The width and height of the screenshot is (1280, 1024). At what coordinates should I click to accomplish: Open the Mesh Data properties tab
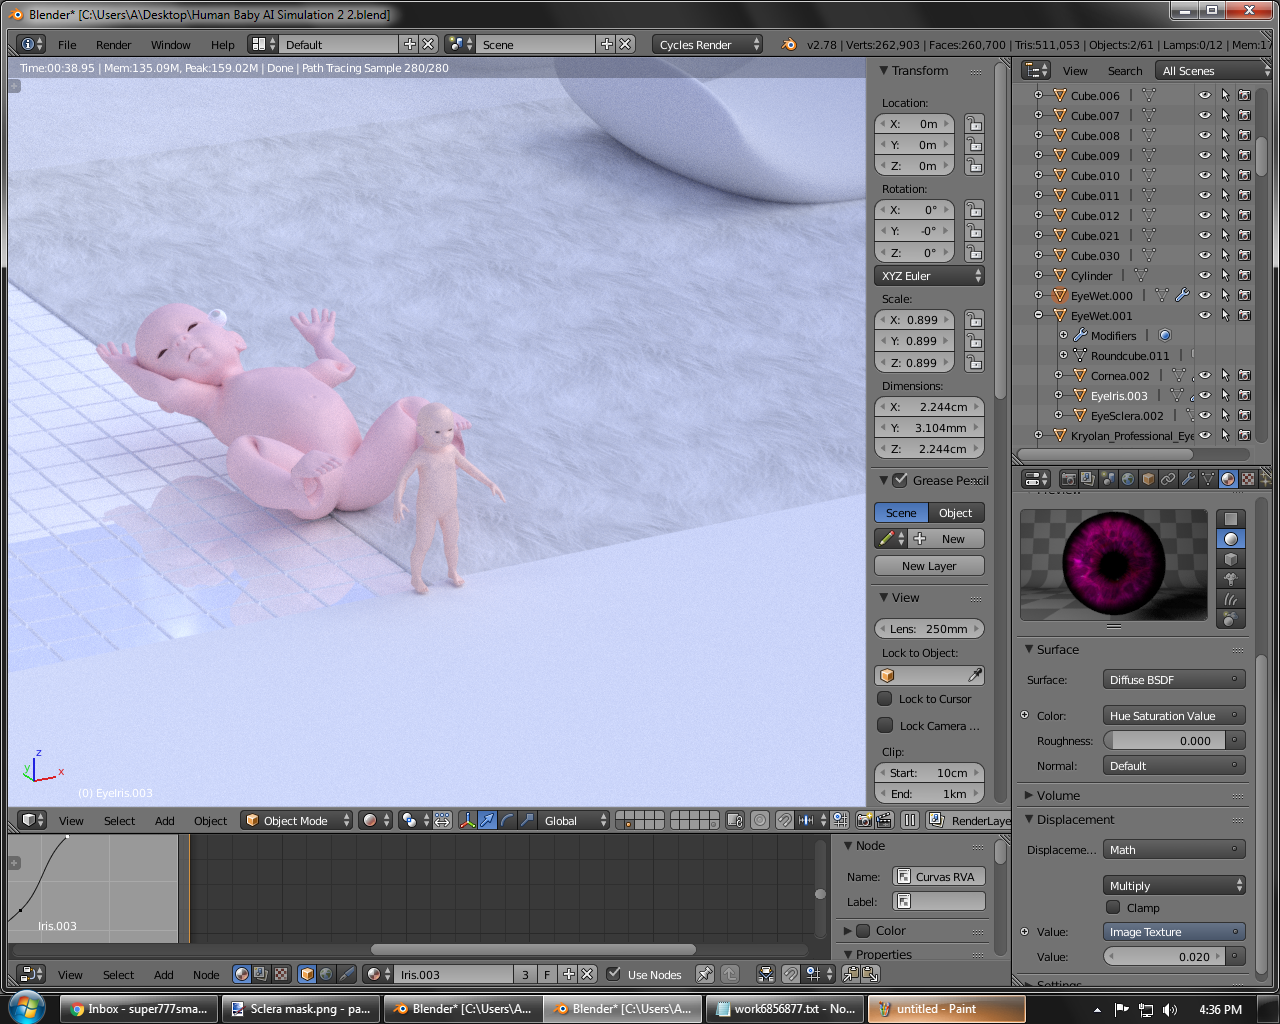point(1208,479)
